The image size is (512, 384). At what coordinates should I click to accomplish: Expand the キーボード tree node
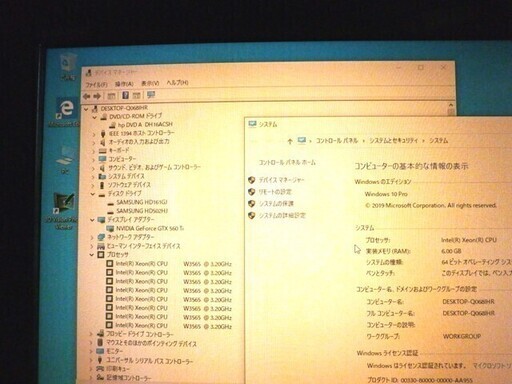pyautogui.click(x=94, y=151)
